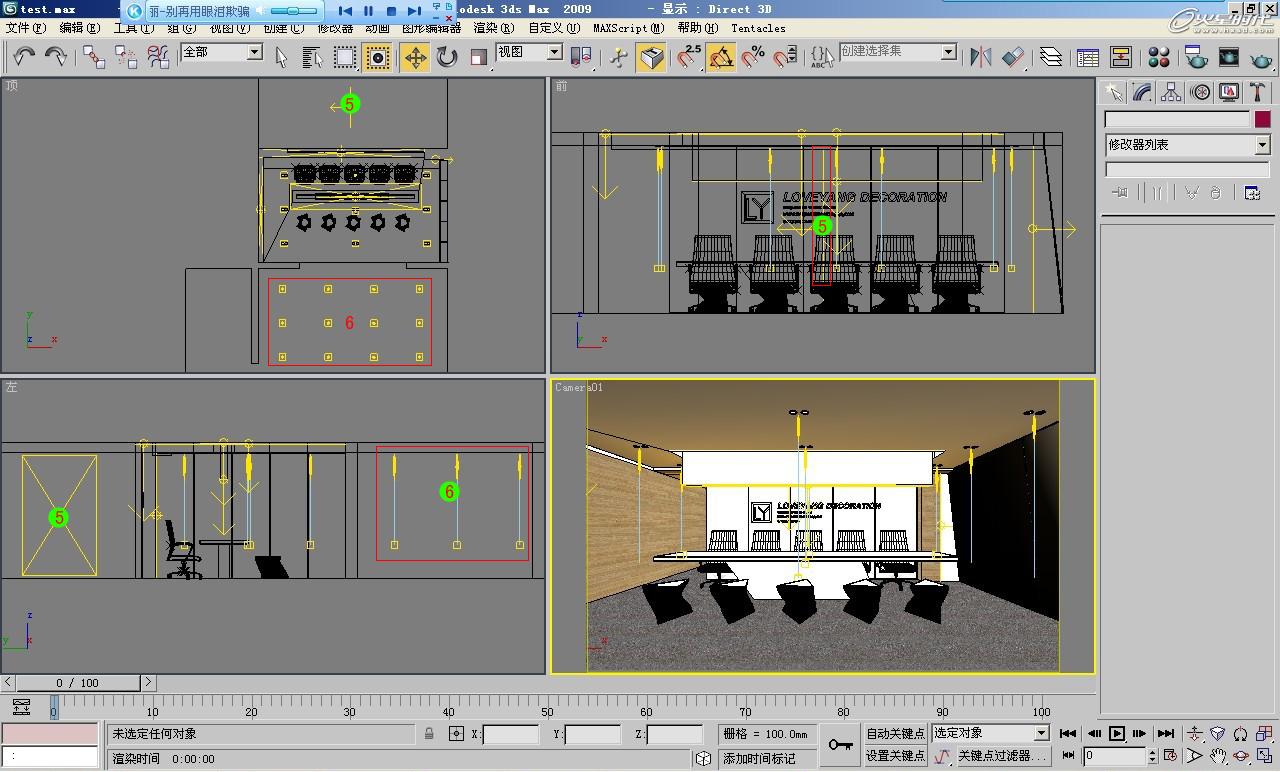Toggle selection lock padlock icon
The width and height of the screenshot is (1280, 772).
tap(429, 734)
